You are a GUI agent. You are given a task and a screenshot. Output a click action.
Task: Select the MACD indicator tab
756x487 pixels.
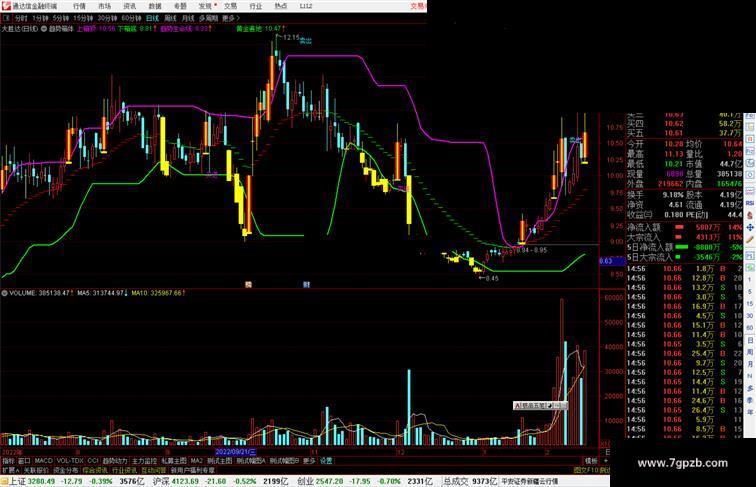43,461
